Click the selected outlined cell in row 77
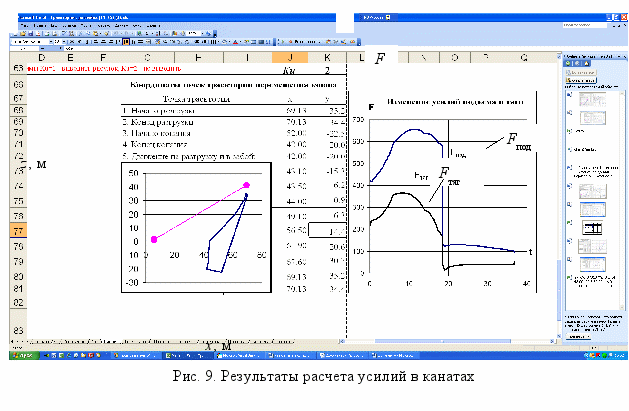Image resolution: width=629 pixels, height=411 pixels. pyautogui.click(x=327, y=231)
